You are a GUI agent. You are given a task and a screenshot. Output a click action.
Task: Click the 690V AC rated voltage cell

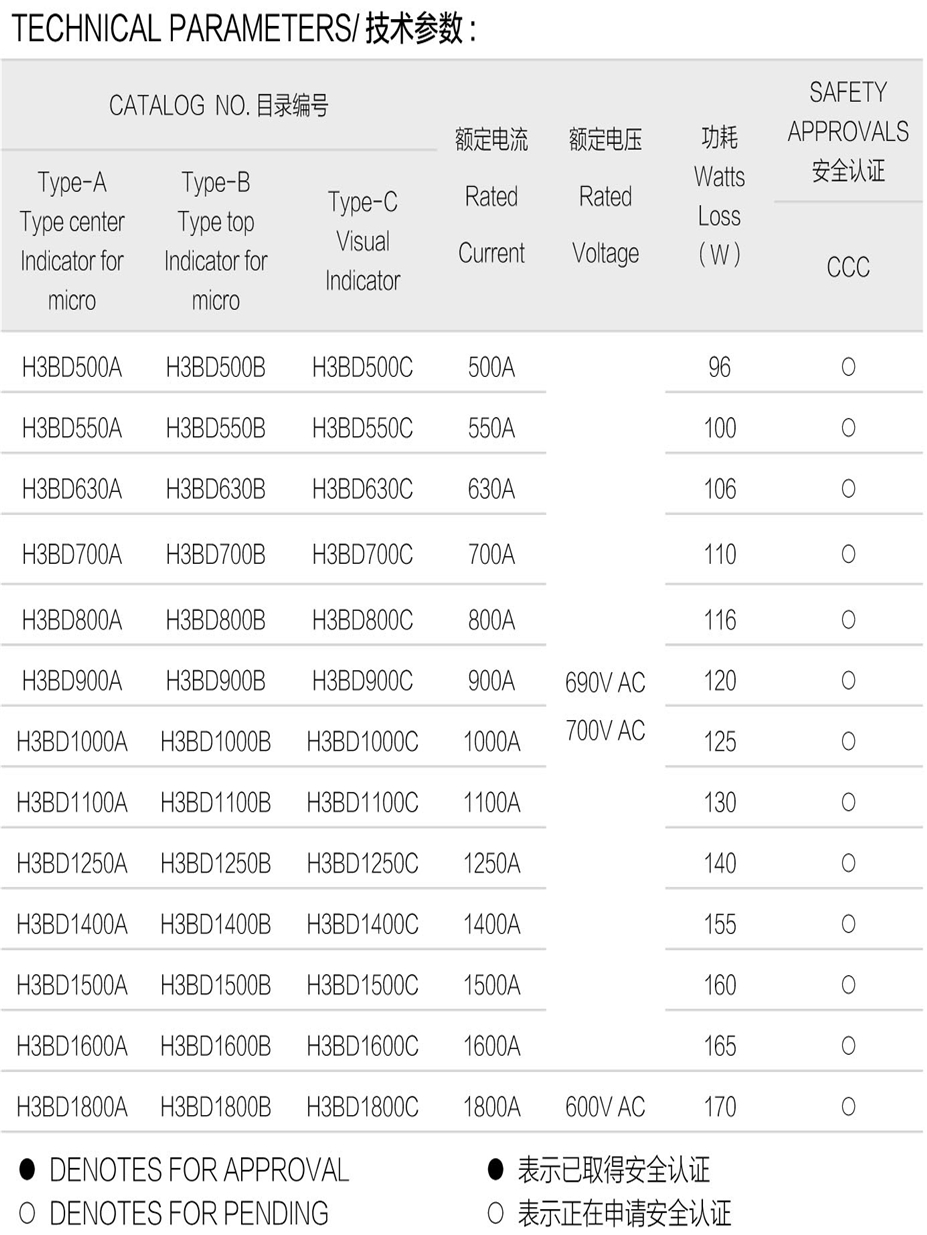[x=605, y=683]
